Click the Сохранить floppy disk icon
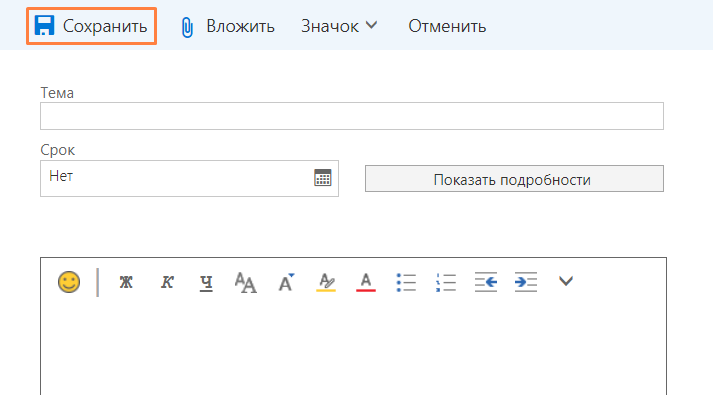The height and width of the screenshot is (395, 713). tap(45, 25)
